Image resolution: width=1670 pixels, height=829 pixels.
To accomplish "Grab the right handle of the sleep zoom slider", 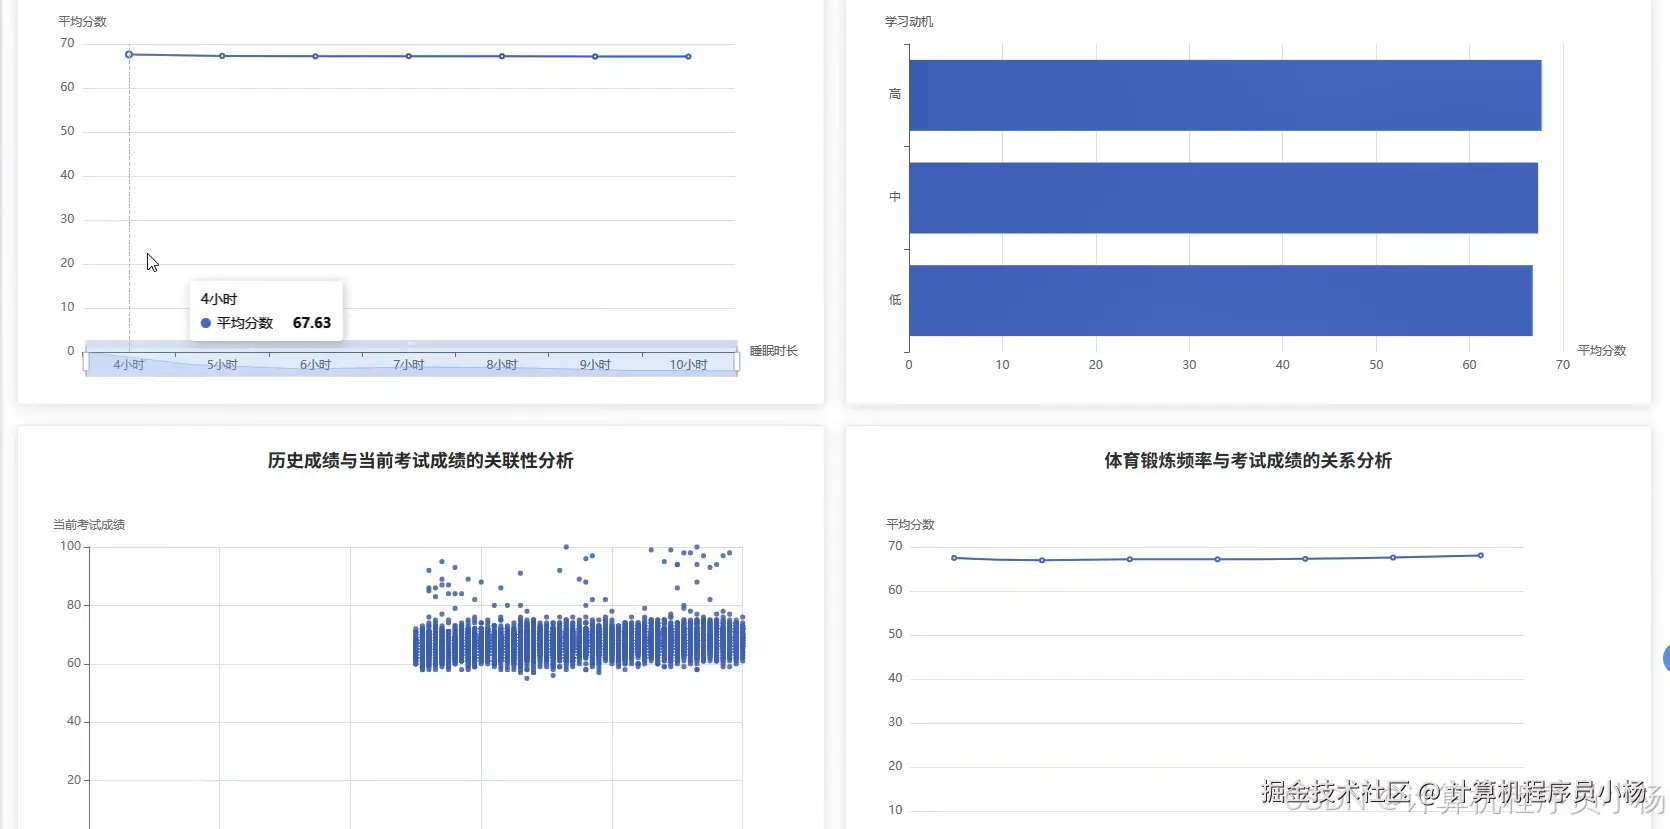I will (737, 362).
